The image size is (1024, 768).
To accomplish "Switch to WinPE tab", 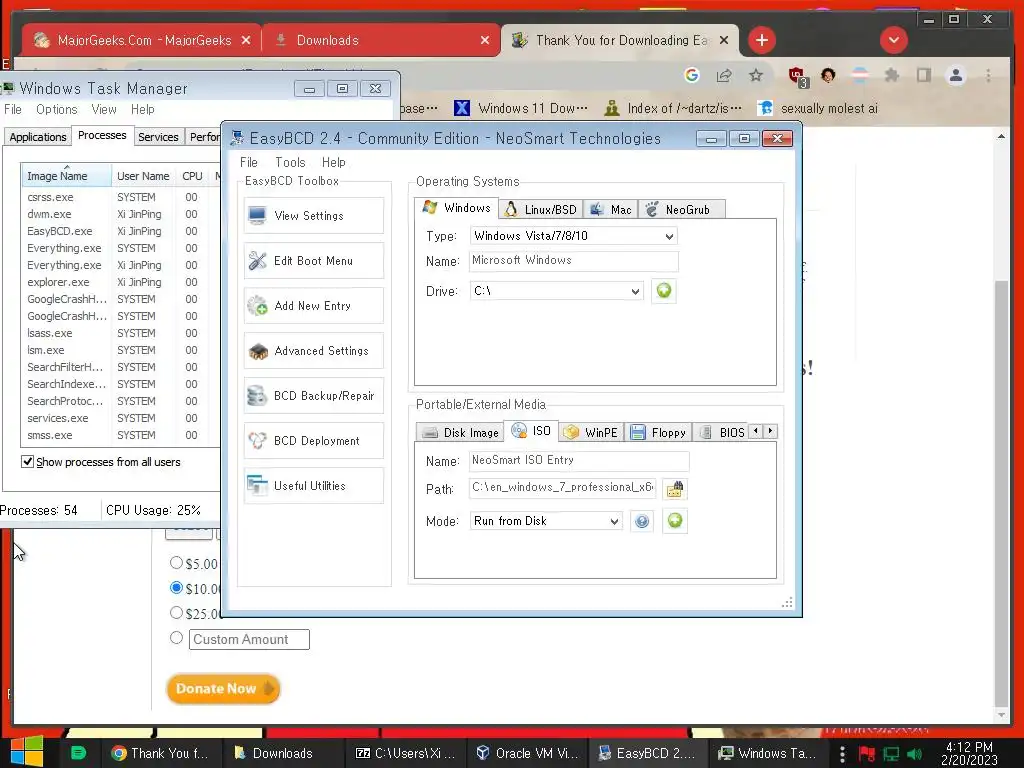I will 592,432.
